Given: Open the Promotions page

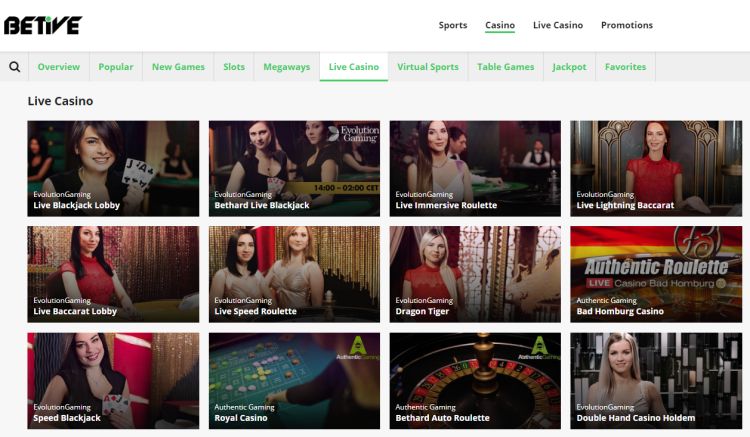Looking at the screenshot, I should pos(627,25).
